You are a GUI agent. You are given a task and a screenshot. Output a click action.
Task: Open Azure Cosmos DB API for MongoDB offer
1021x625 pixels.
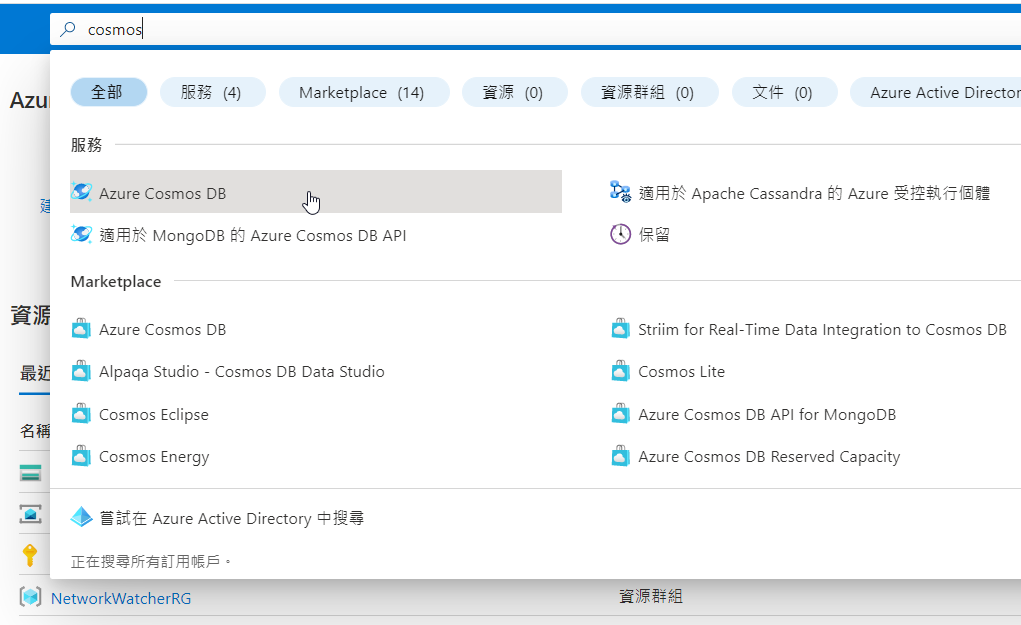point(767,414)
